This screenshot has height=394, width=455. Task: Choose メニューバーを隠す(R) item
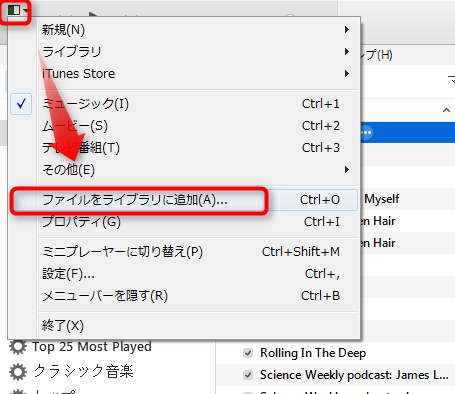[198, 296]
